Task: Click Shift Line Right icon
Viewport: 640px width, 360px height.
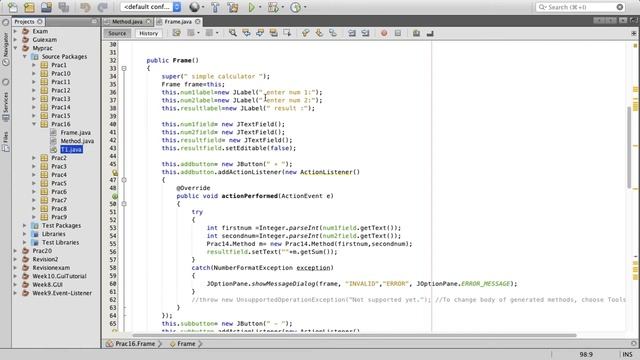Action: coord(365,33)
